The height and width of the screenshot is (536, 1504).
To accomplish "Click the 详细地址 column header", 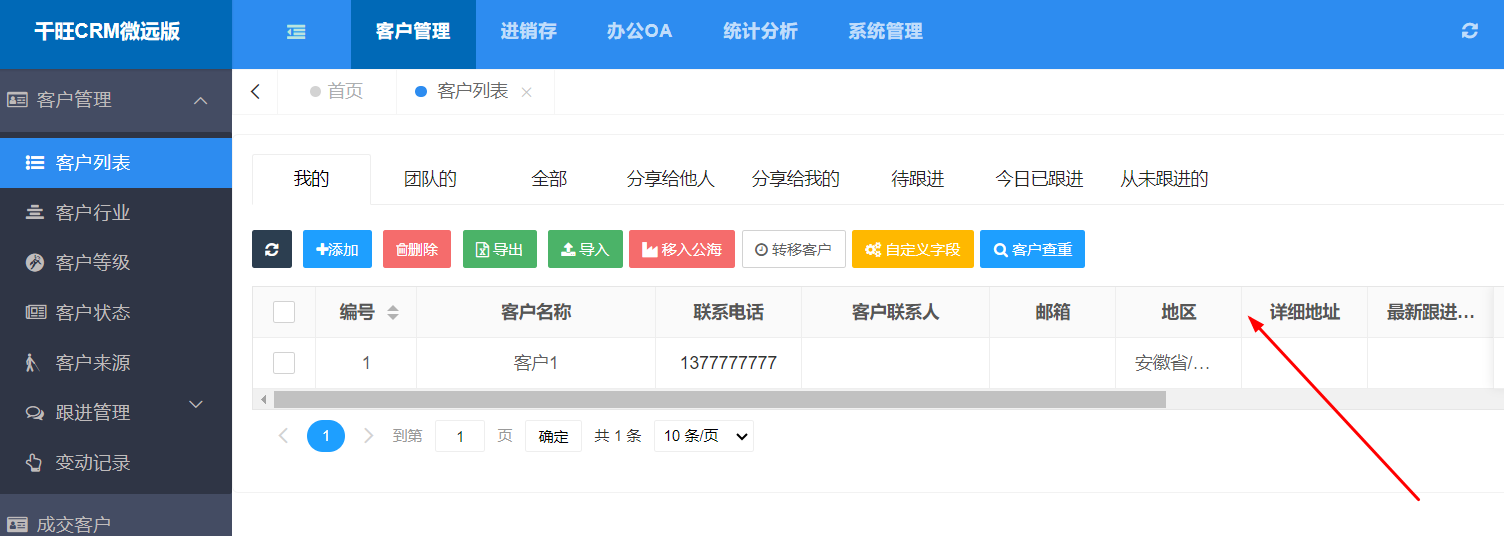I will pos(1304,312).
